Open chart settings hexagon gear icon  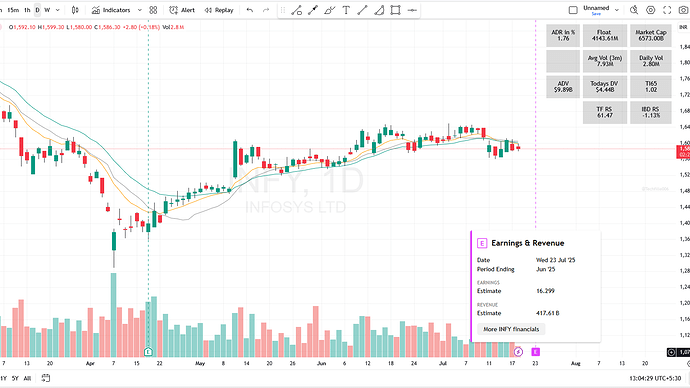coord(650,10)
